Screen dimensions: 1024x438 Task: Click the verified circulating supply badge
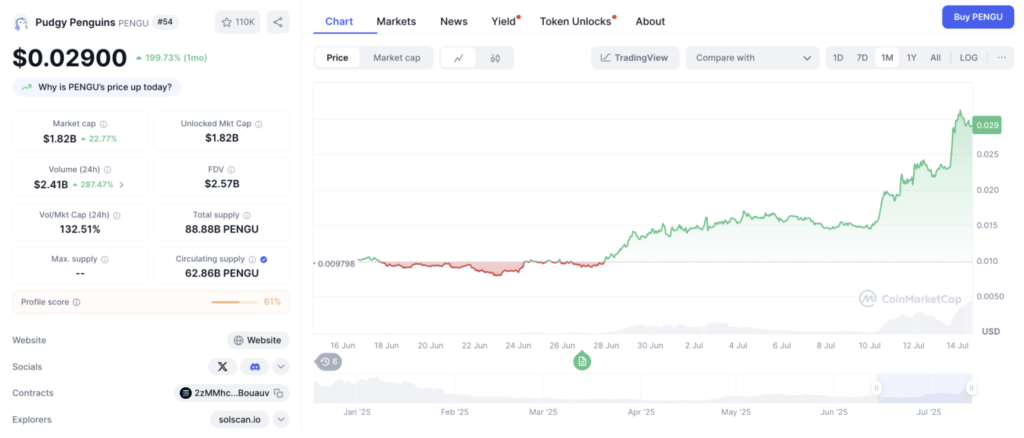coord(263,260)
